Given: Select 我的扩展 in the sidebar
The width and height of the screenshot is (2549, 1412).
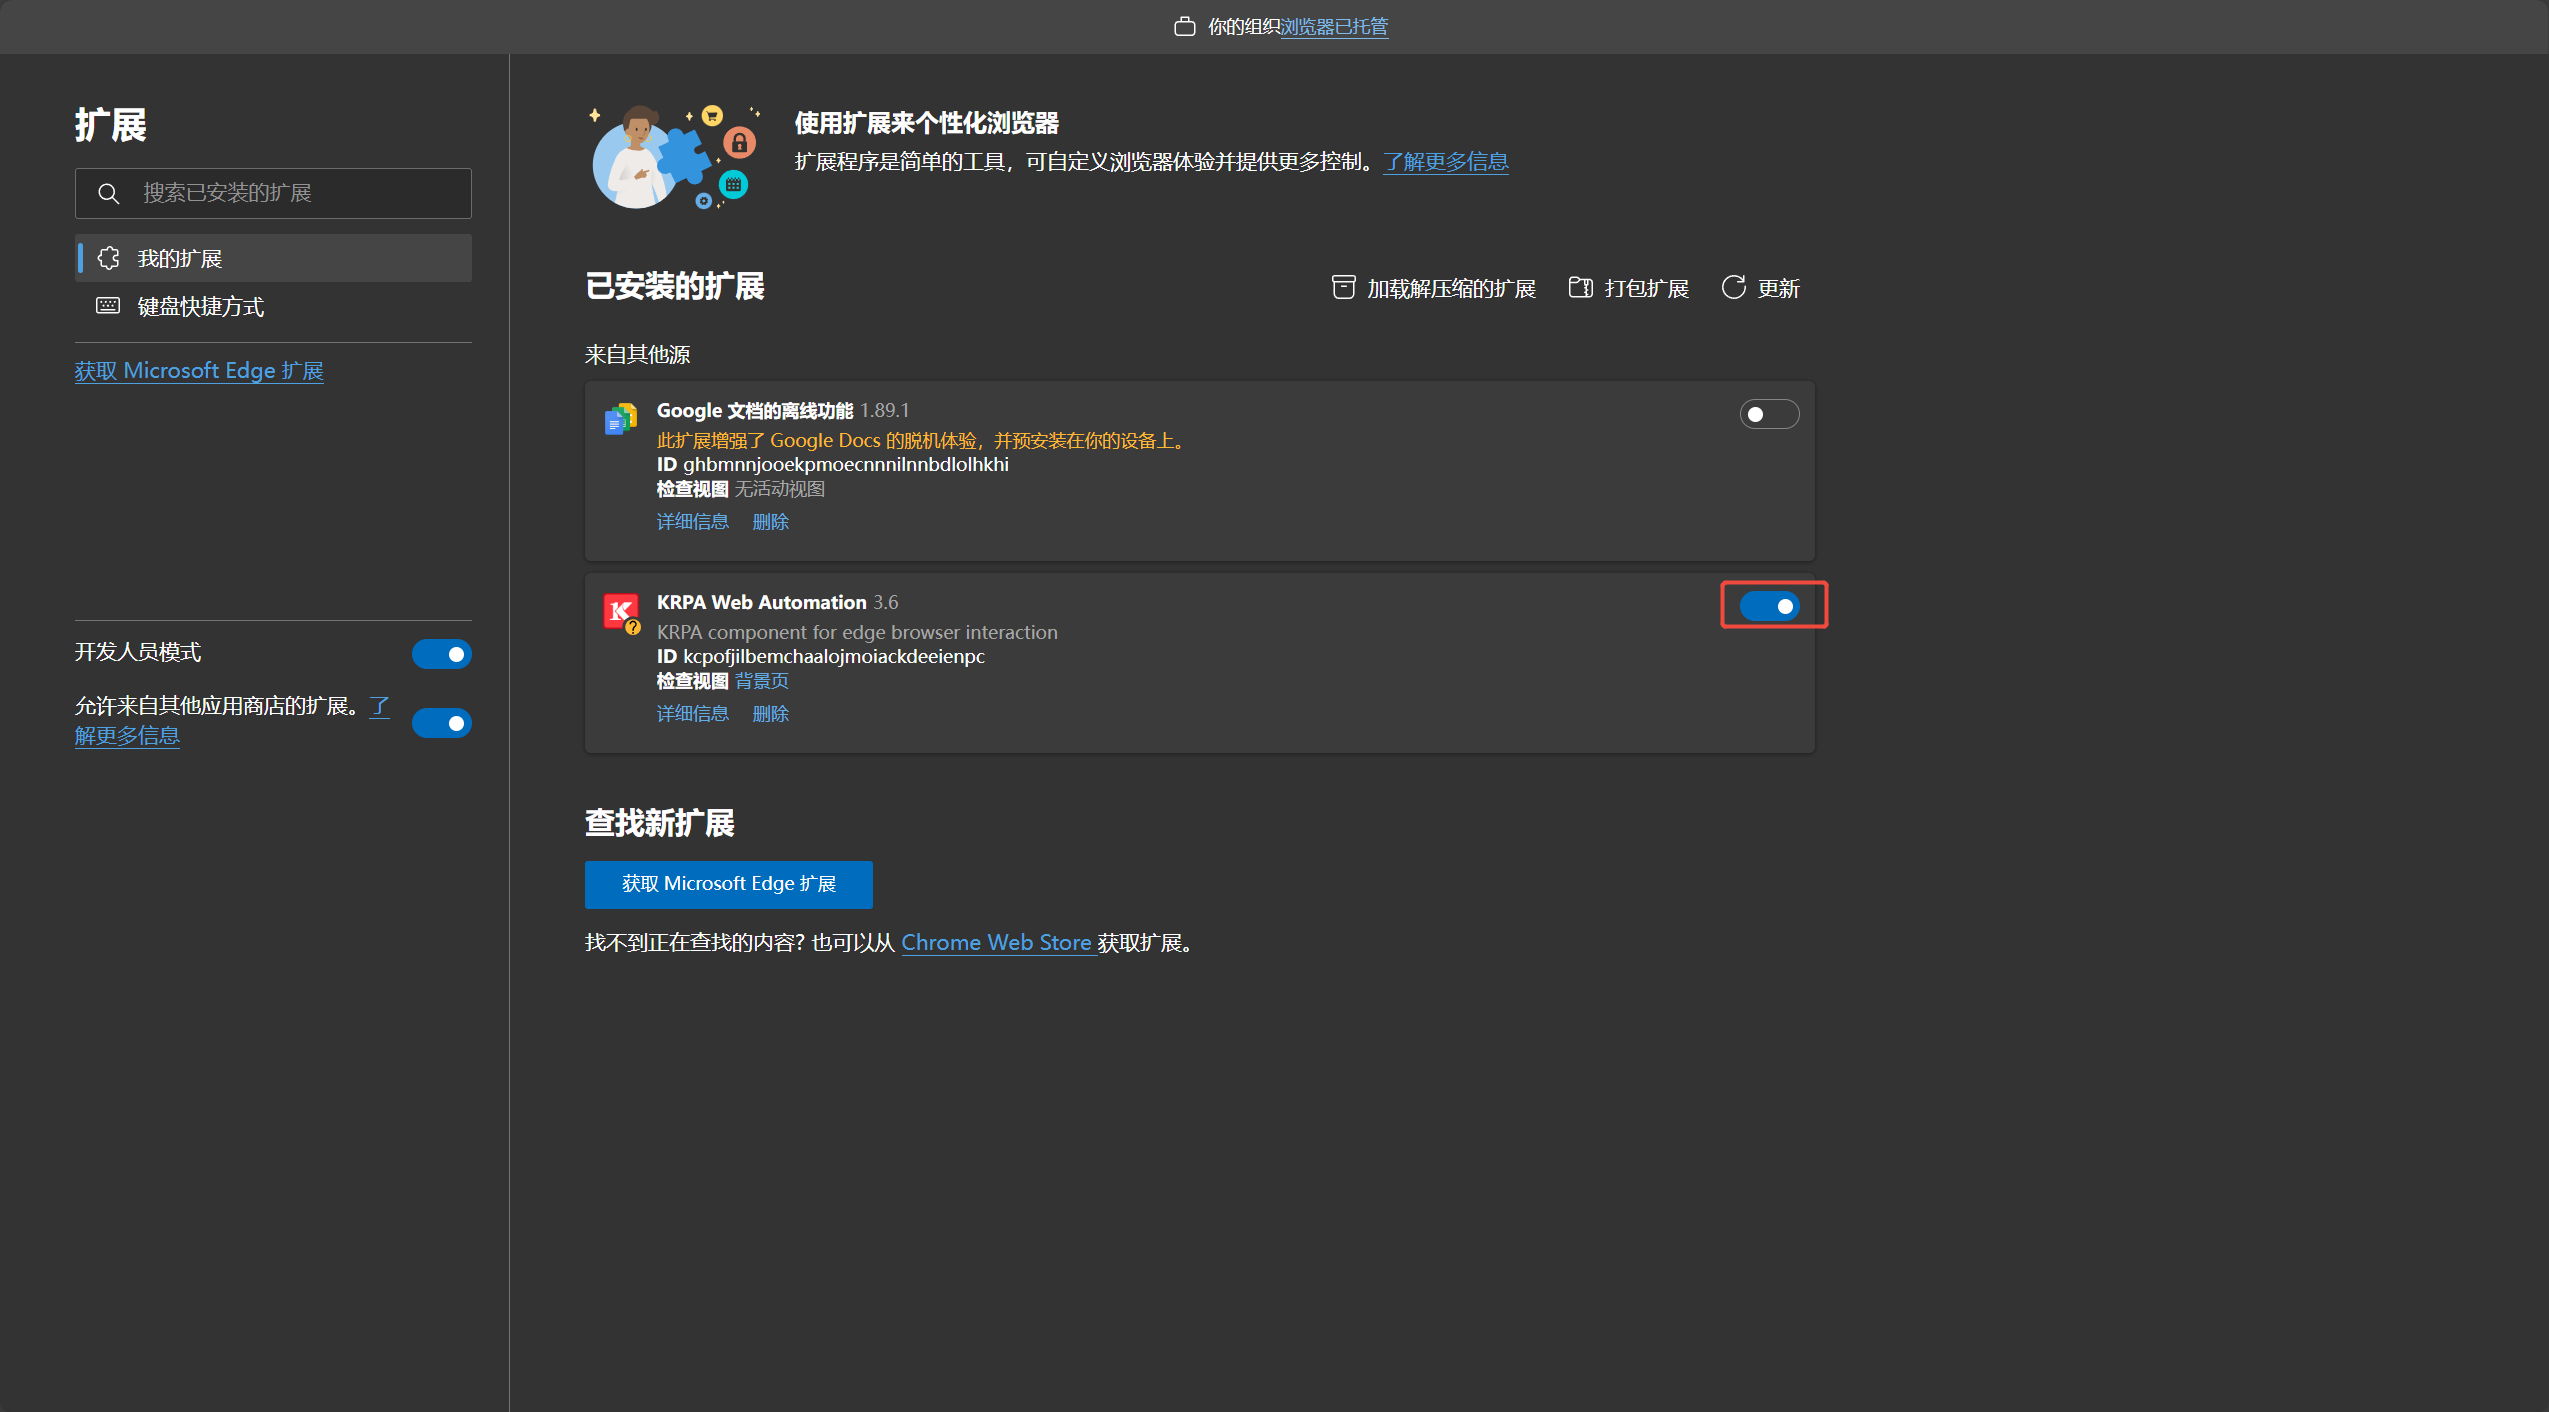Looking at the screenshot, I should click(274, 258).
